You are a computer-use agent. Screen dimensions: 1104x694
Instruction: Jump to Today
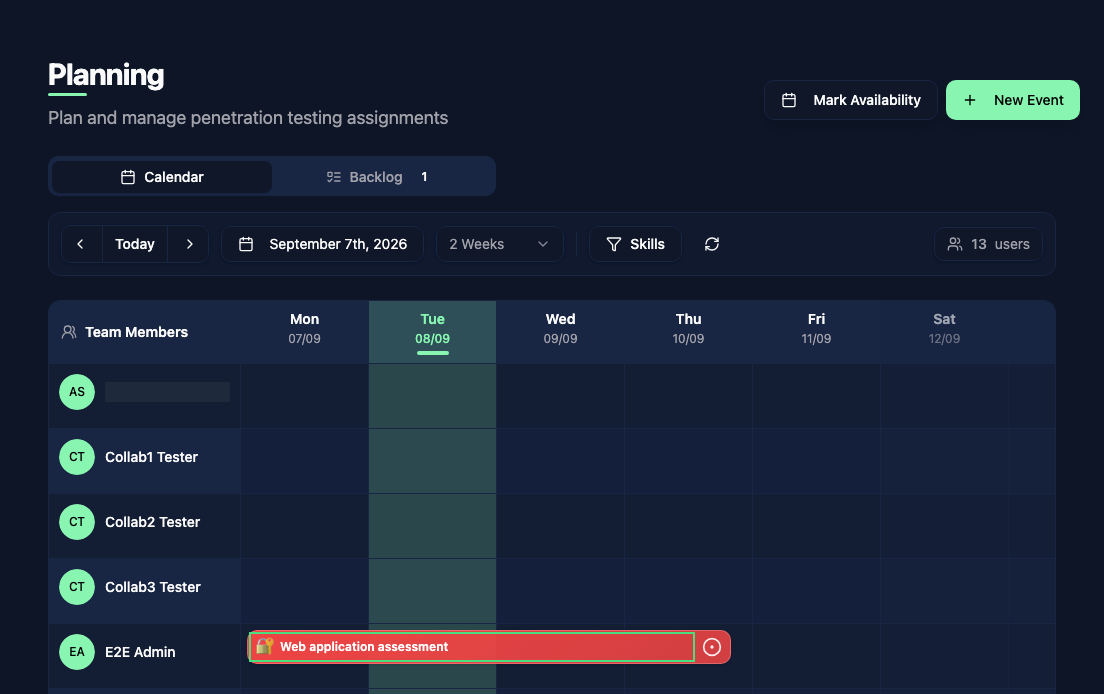134,244
